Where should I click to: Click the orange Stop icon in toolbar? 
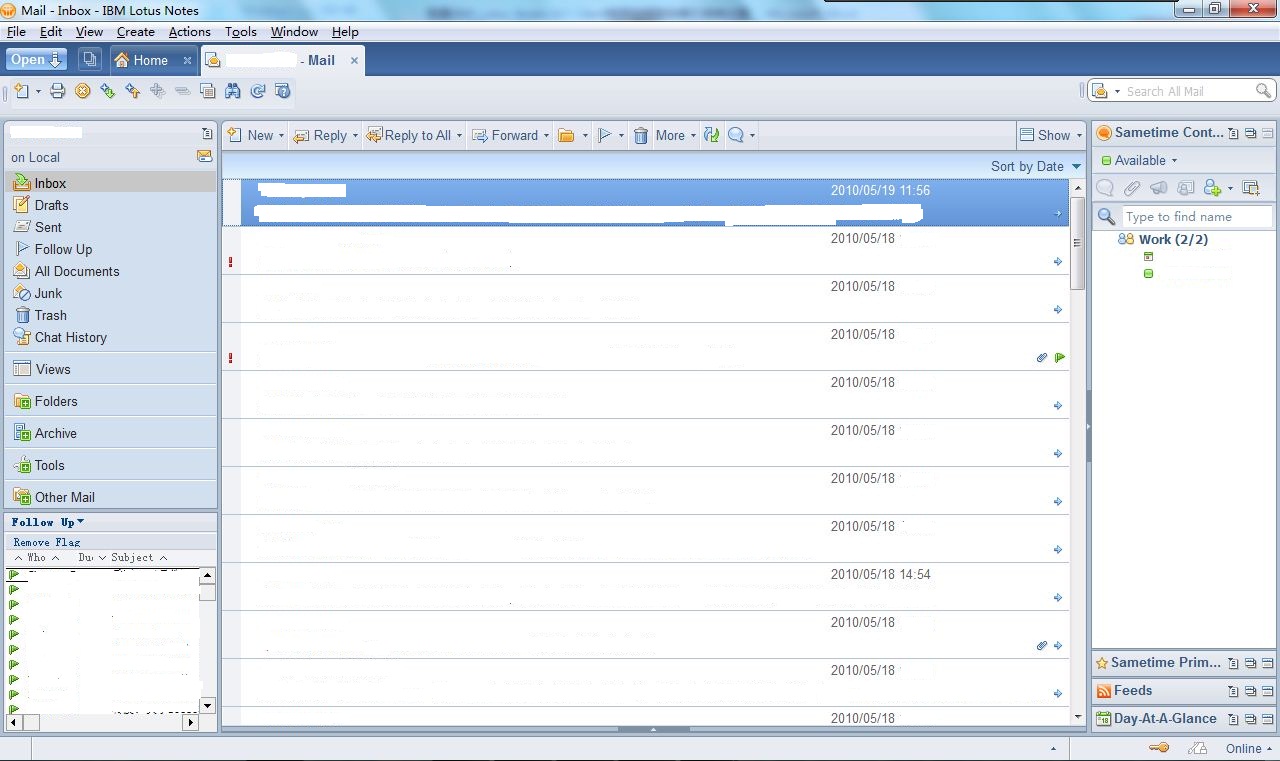(83, 91)
